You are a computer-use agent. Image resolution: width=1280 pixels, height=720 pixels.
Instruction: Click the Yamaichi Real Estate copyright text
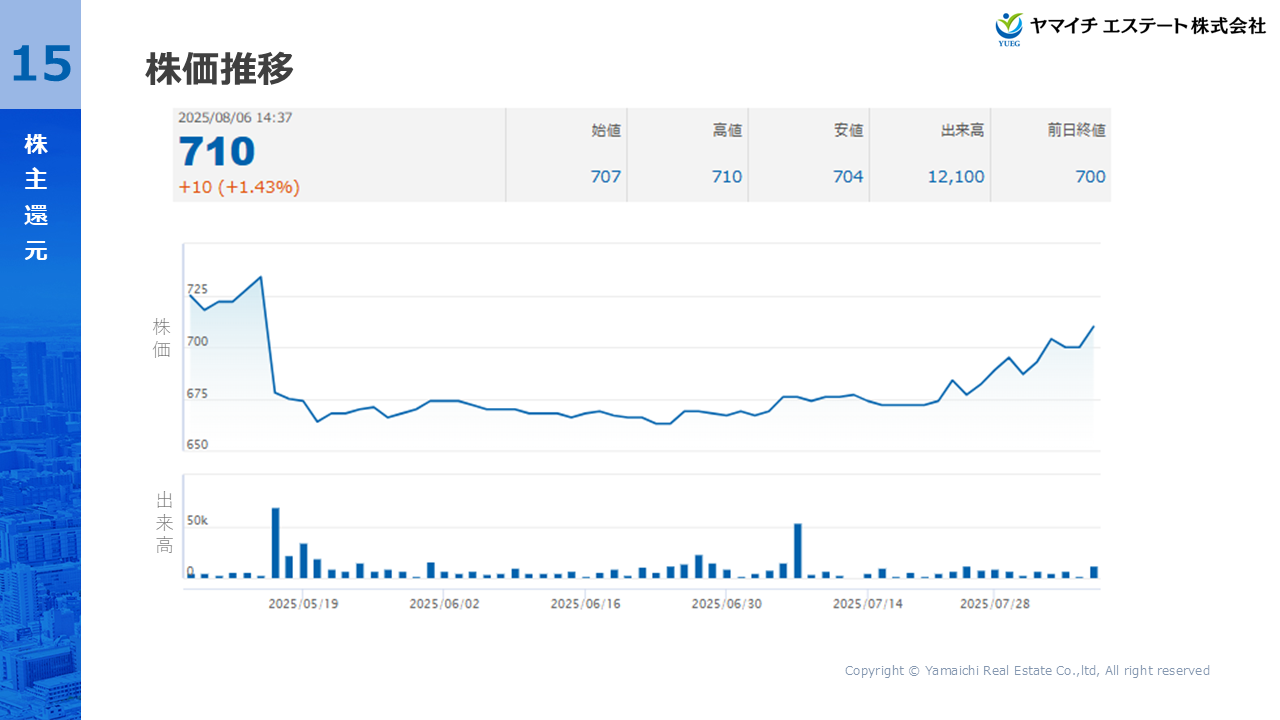pyautogui.click(x=1027, y=671)
